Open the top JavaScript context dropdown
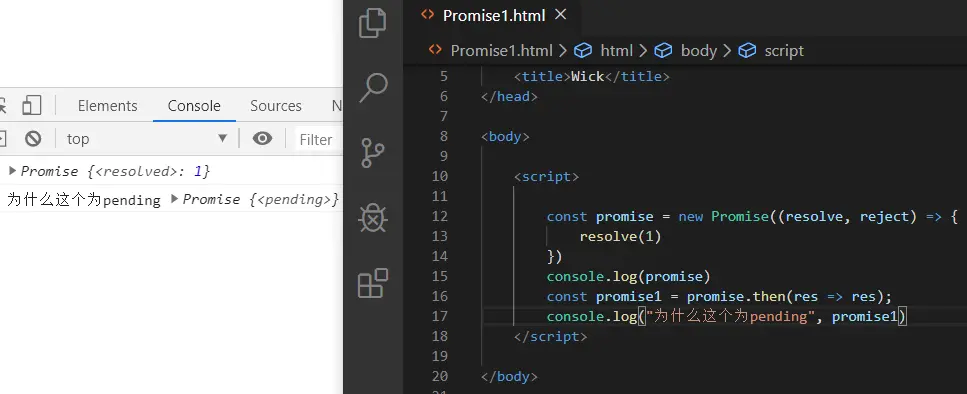The image size is (967, 394). [x=147, y=139]
